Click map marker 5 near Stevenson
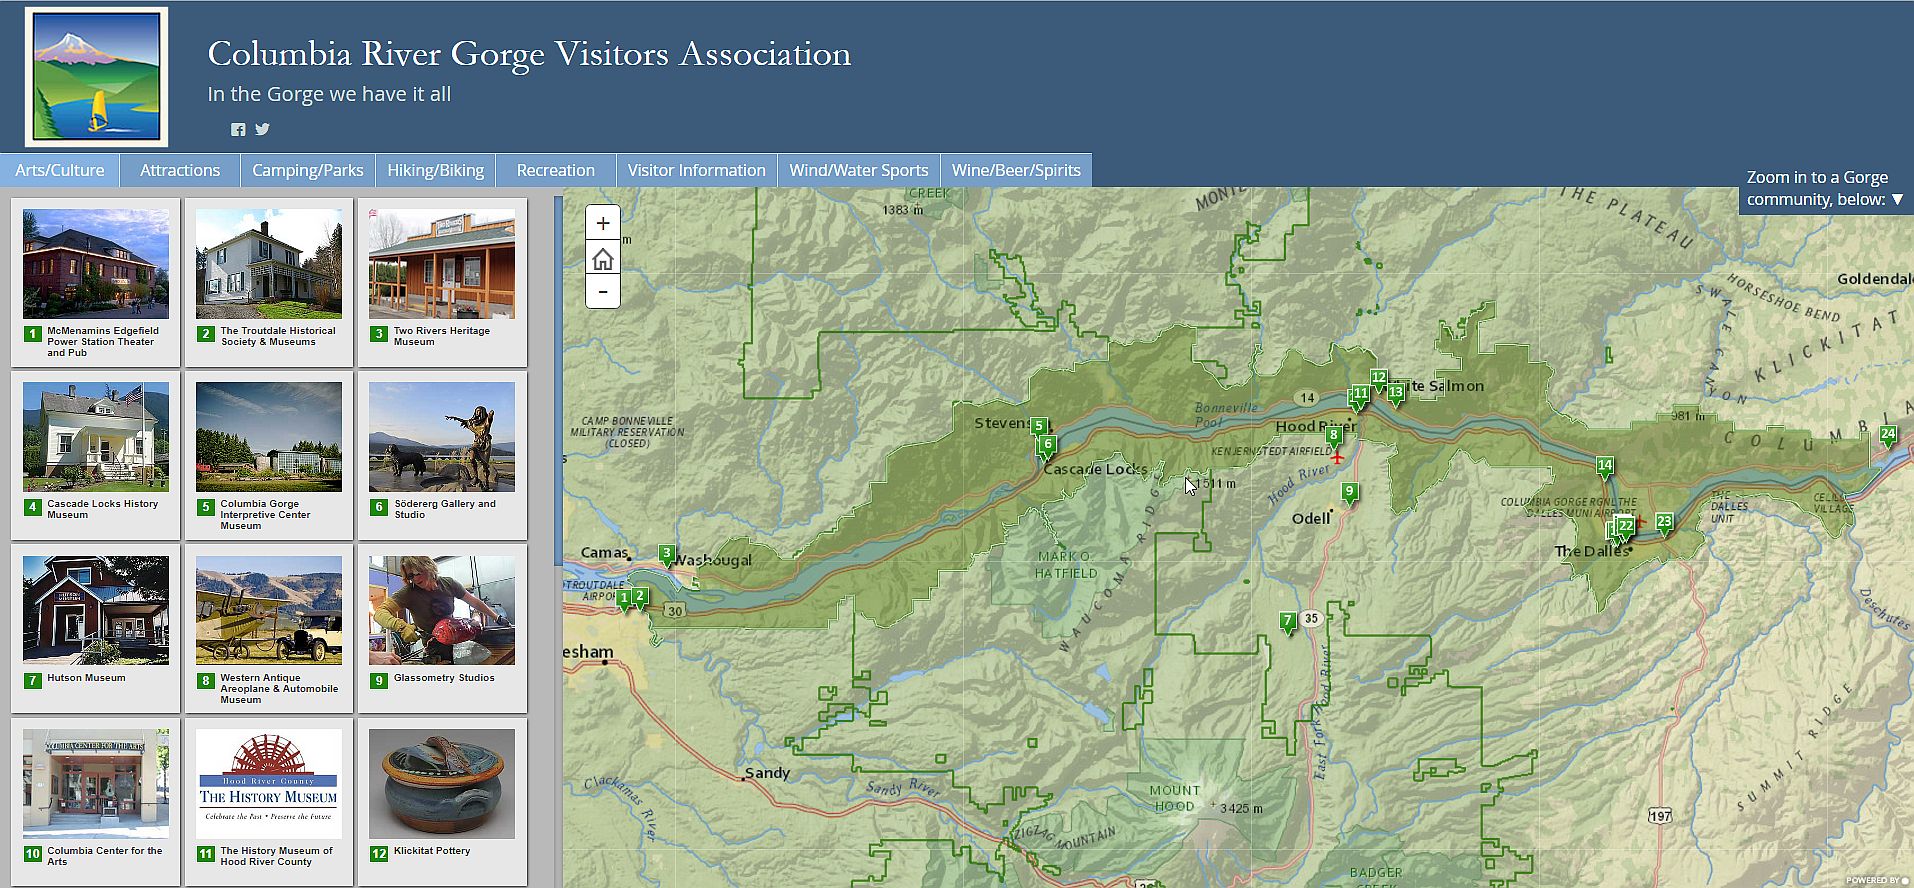The image size is (1914, 888). (1039, 427)
